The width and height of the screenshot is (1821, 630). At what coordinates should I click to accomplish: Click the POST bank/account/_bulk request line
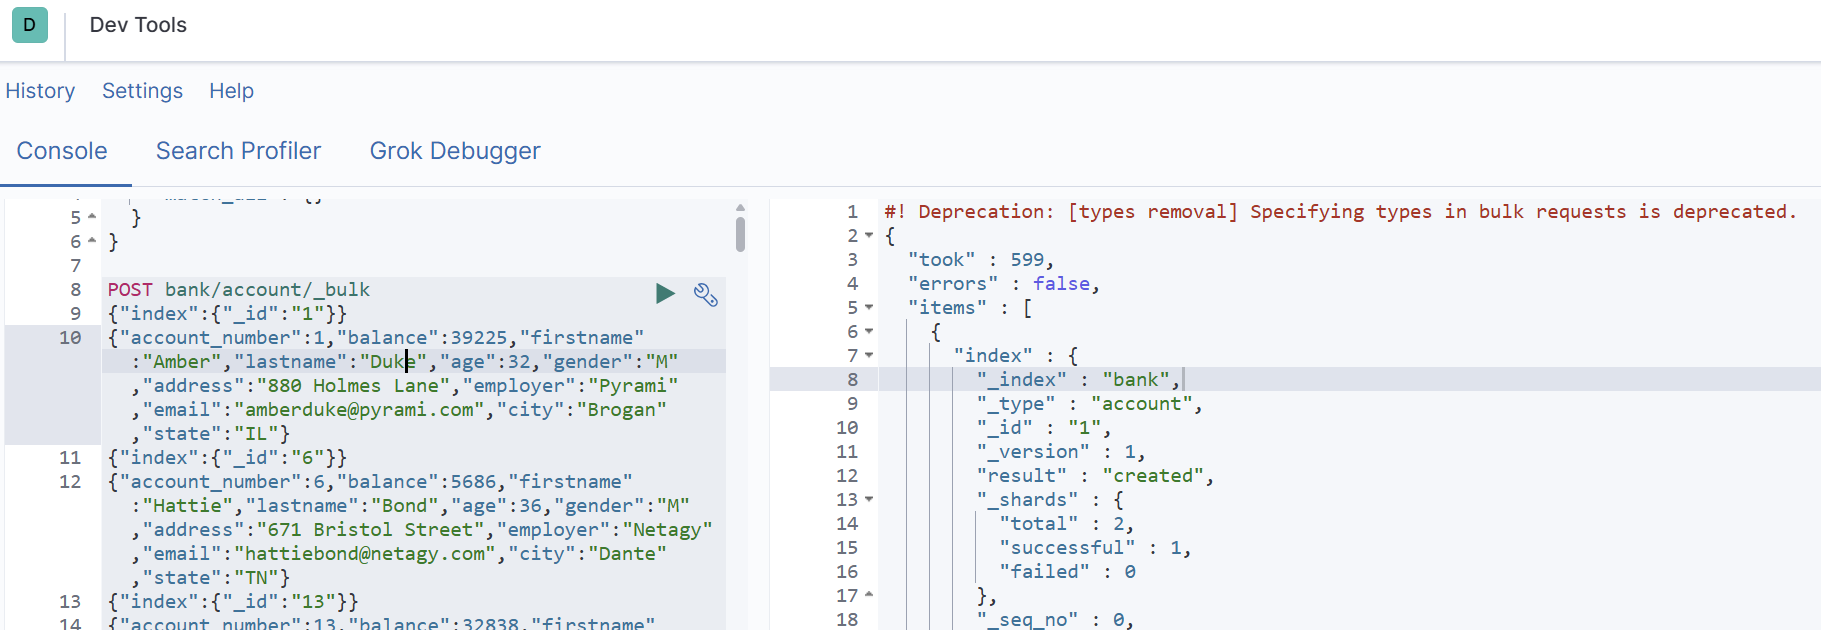239,290
